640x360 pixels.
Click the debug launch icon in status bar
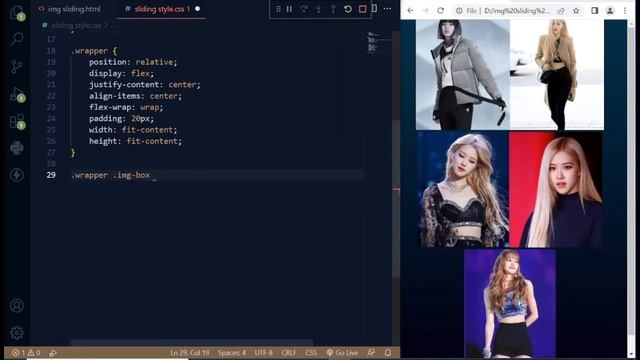(53, 353)
